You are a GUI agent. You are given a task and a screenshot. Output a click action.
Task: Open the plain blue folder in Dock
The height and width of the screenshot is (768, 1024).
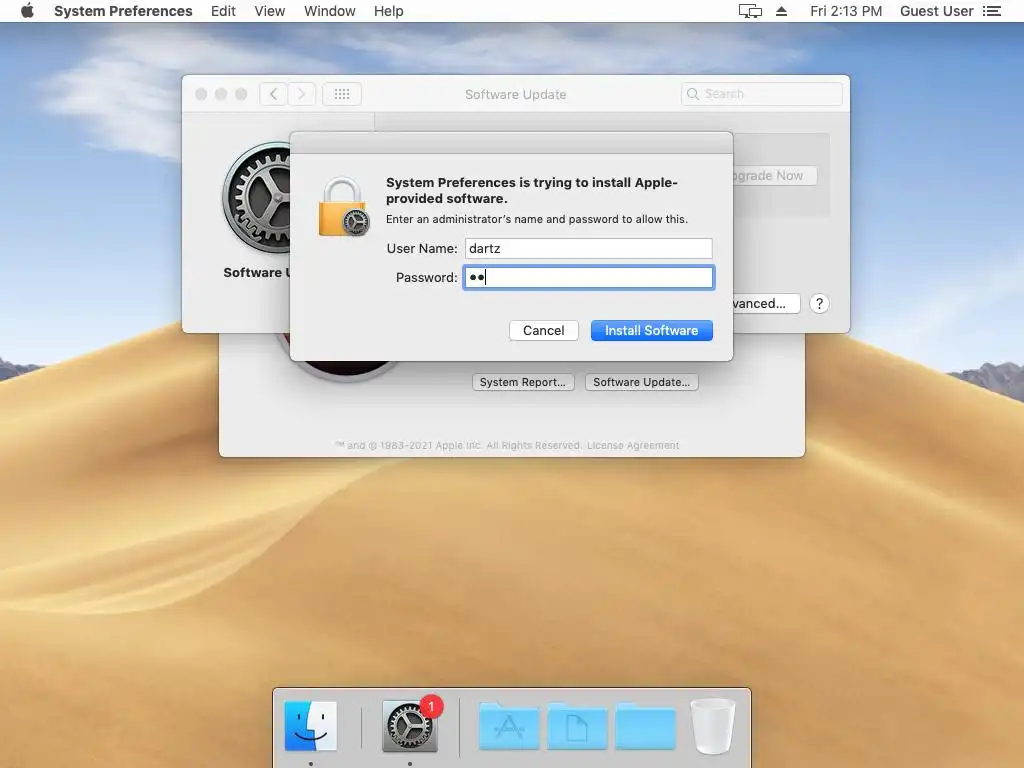click(645, 726)
